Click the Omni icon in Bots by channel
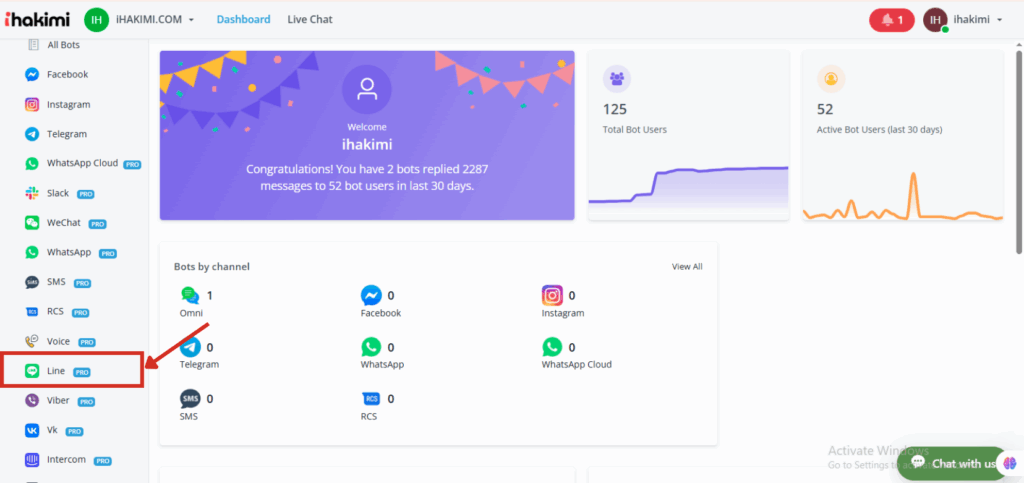Image resolution: width=1024 pixels, height=483 pixels. click(x=190, y=295)
